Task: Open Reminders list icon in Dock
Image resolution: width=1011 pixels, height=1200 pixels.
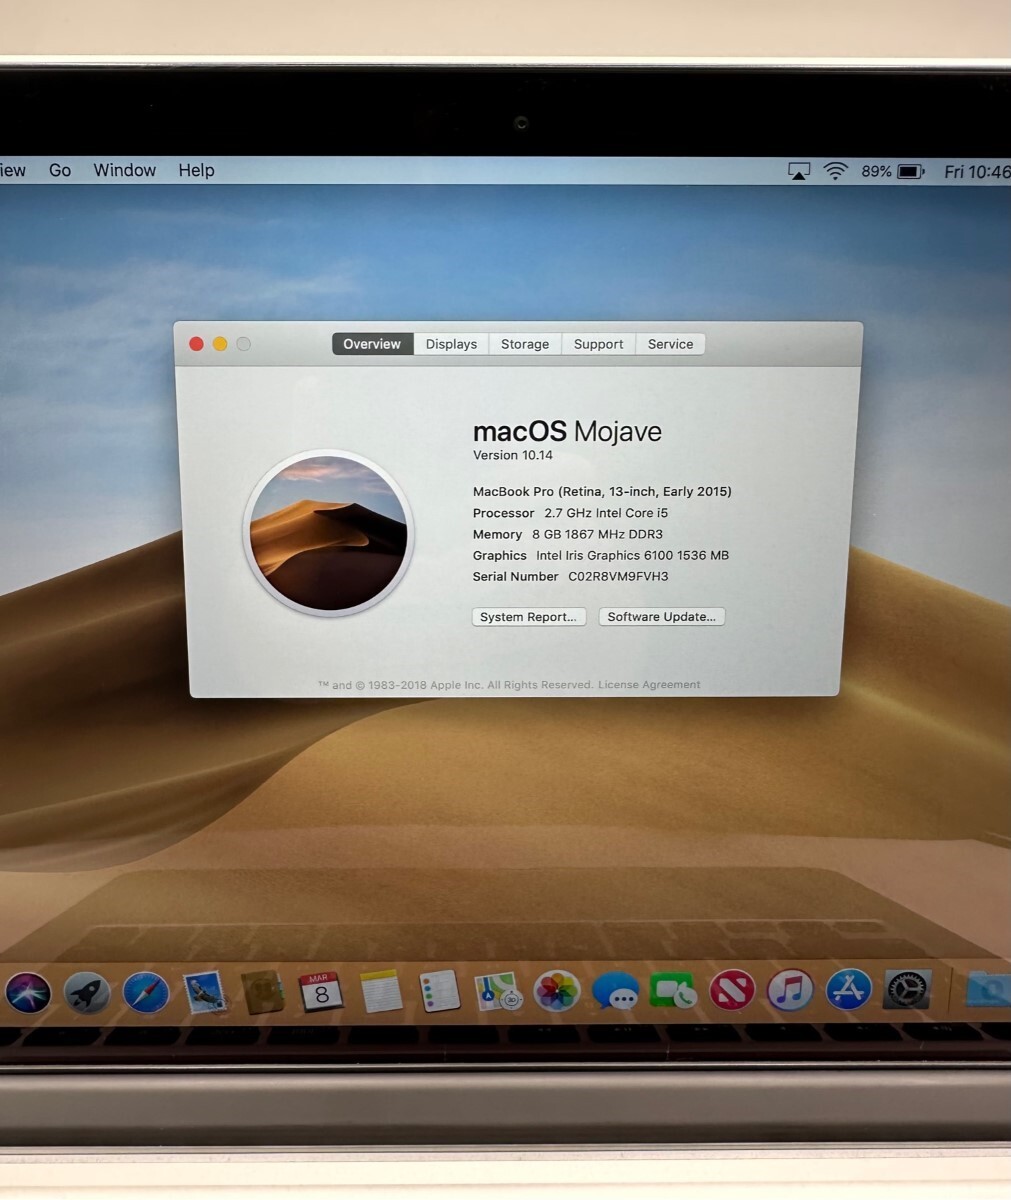Action: click(439, 992)
